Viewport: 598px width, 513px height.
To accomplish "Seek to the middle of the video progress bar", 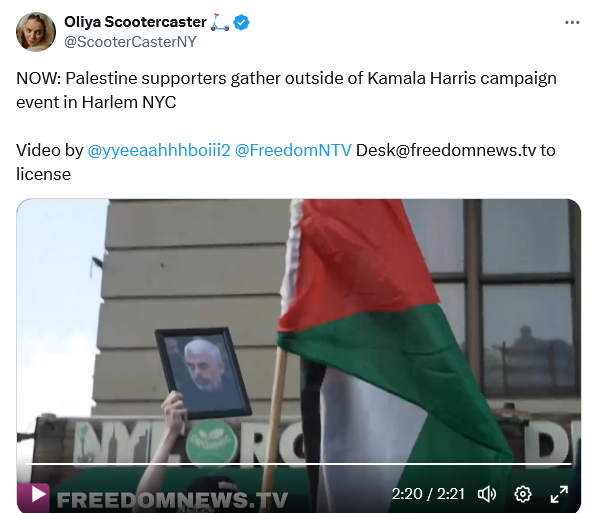I will (x=298, y=464).
